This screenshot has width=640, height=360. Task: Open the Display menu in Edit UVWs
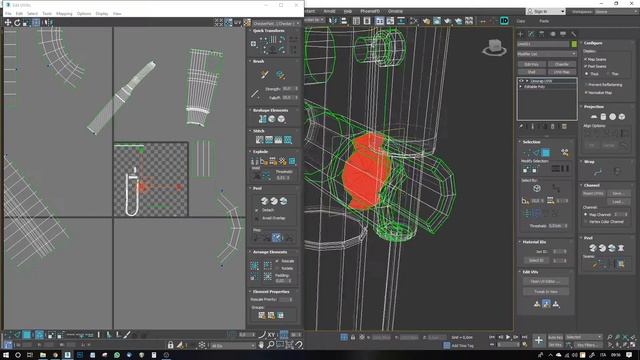tap(102, 13)
